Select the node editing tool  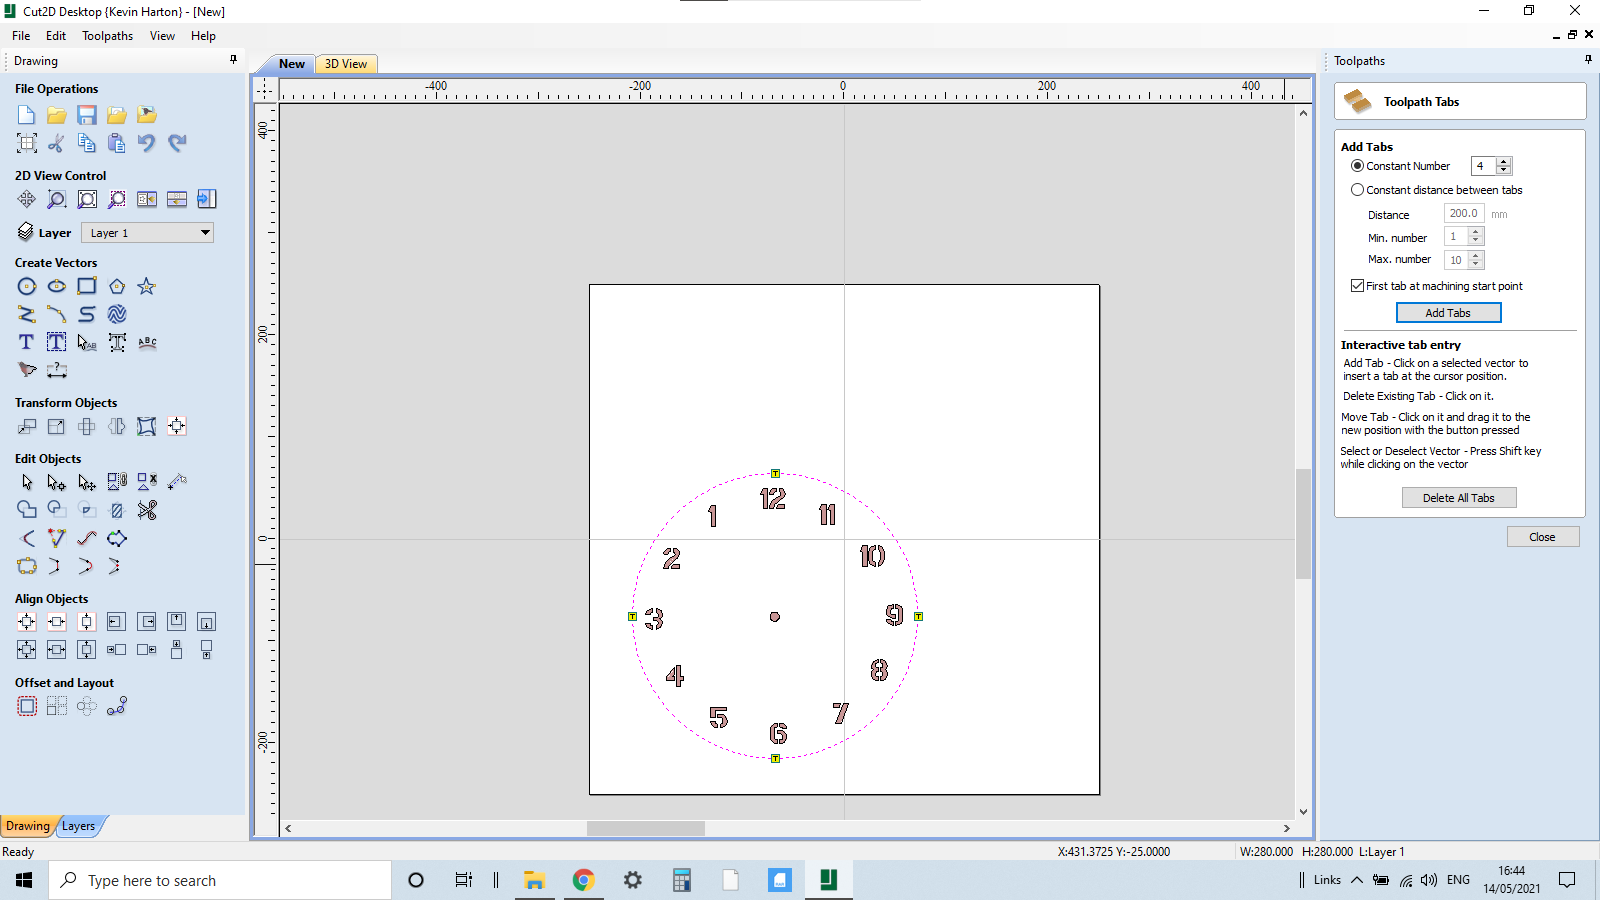pyautogui.click(x=56, y=481)
